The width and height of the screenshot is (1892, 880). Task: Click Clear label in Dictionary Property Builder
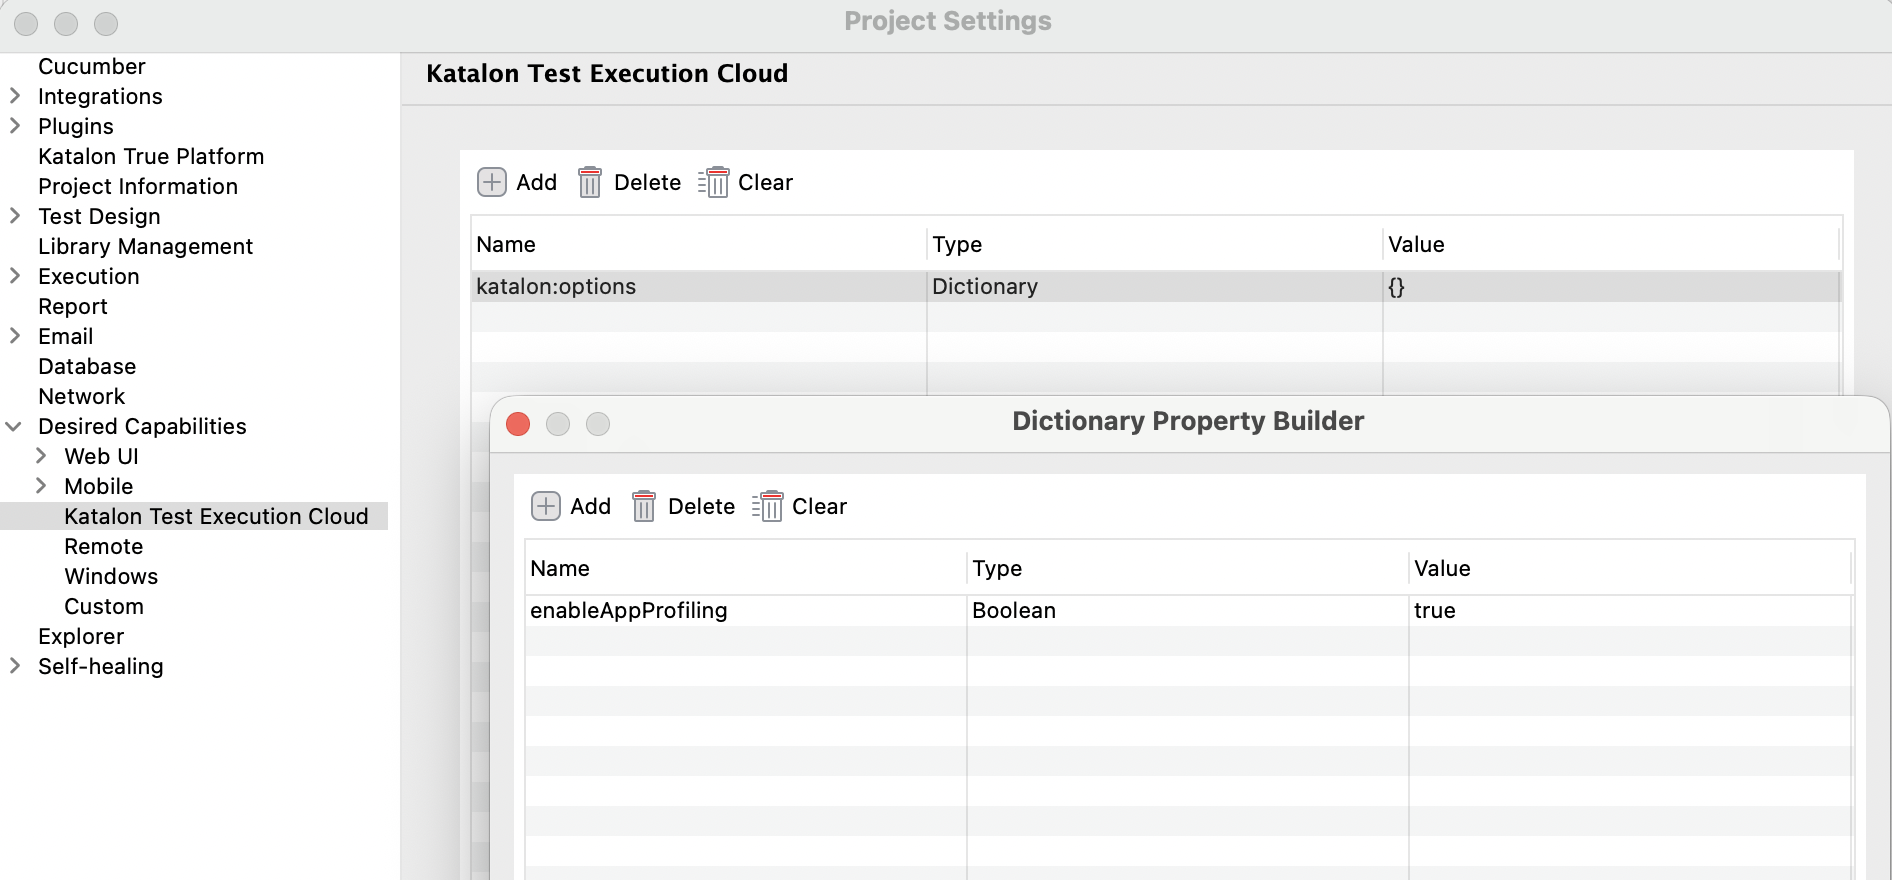(x=820, y=506)
